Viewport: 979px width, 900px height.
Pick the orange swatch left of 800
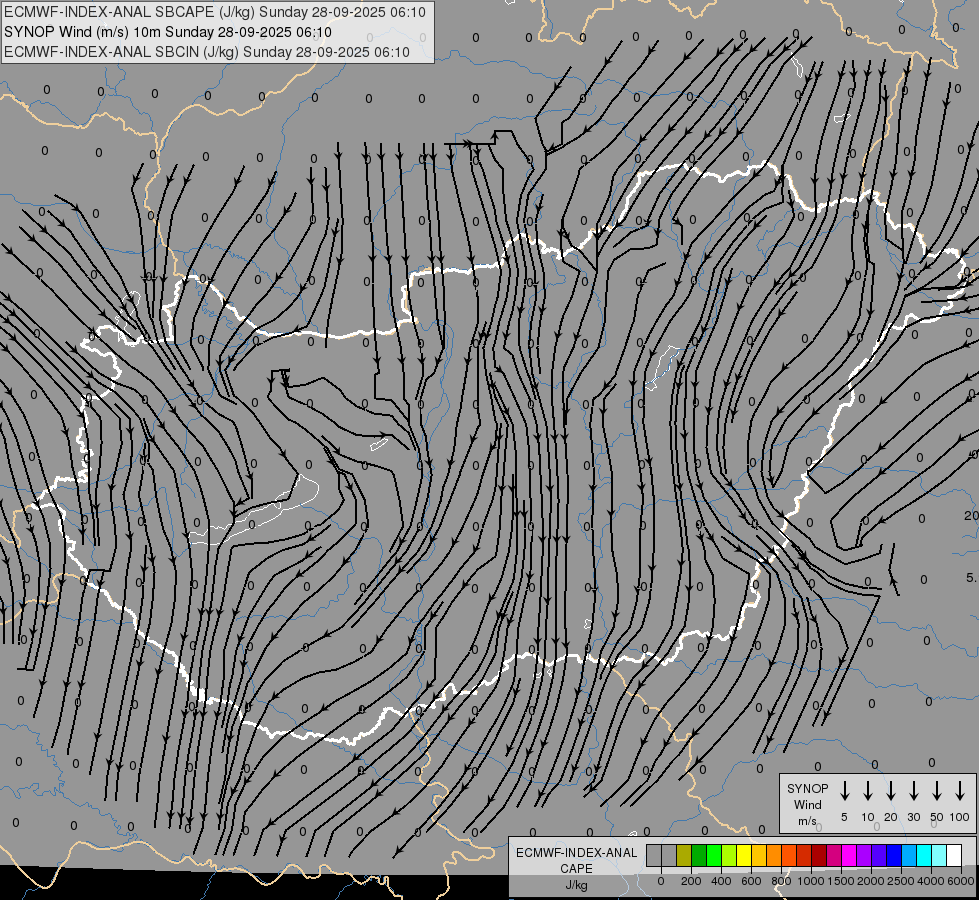coord(774,856)
